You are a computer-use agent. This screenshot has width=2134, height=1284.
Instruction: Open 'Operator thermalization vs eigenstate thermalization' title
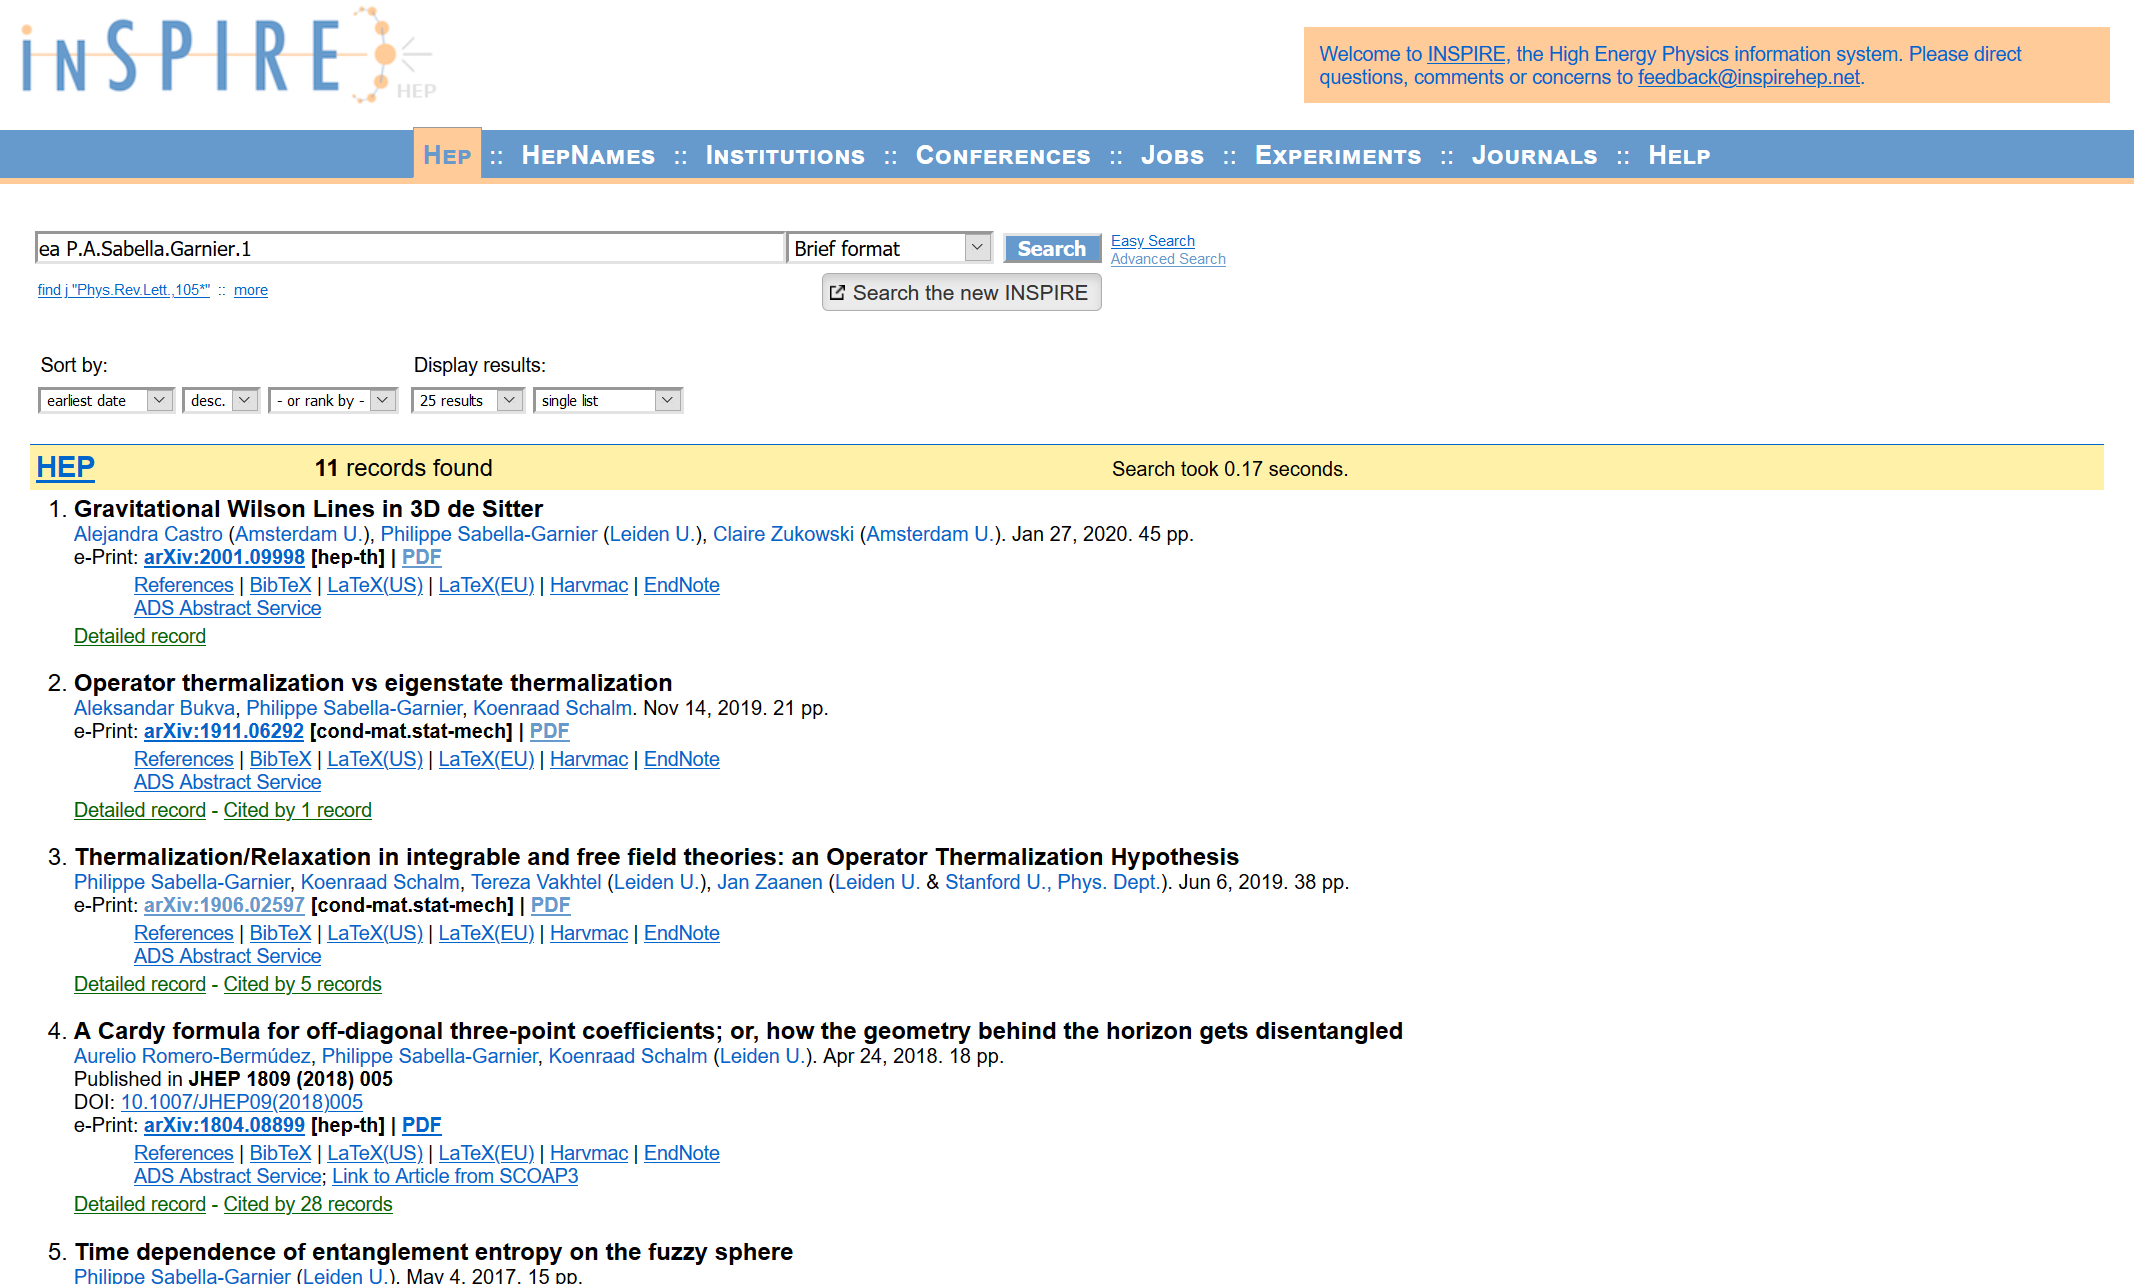point(373,683)
